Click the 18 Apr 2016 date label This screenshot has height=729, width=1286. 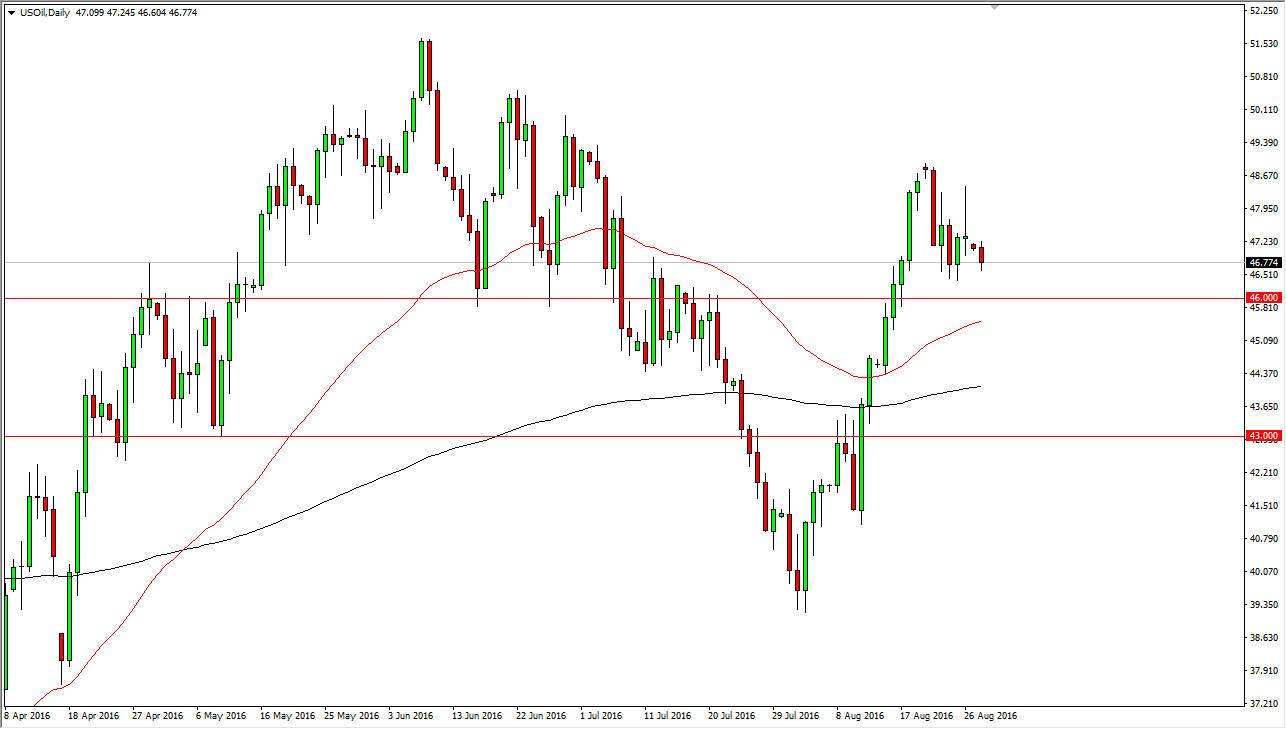point(93,716)
